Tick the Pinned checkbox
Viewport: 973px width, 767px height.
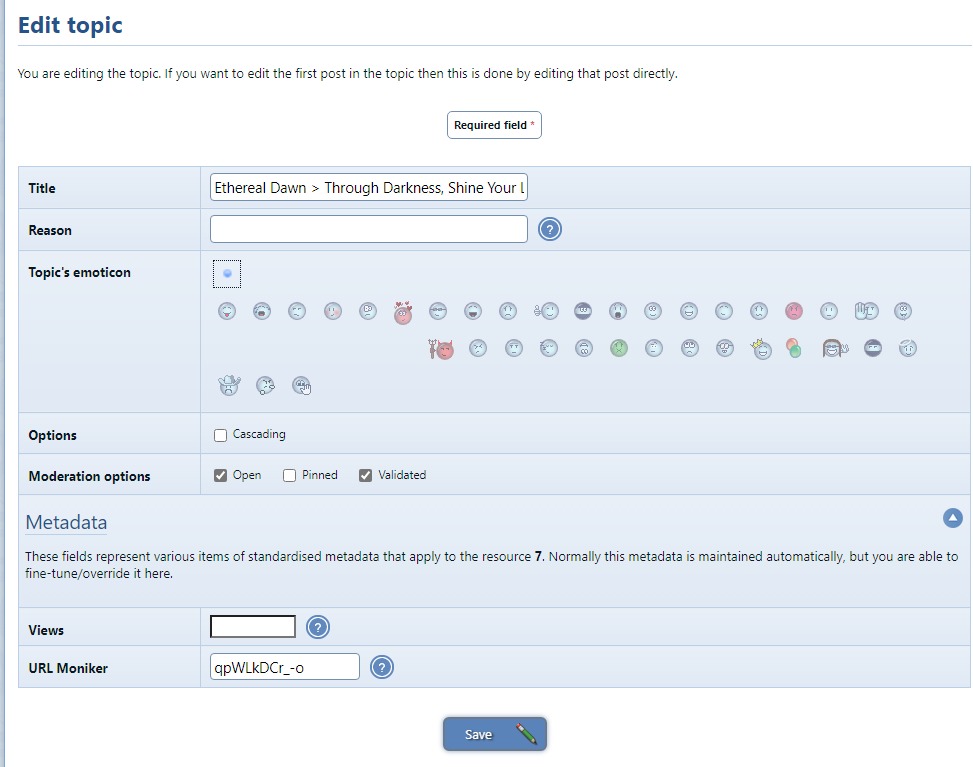290,476
